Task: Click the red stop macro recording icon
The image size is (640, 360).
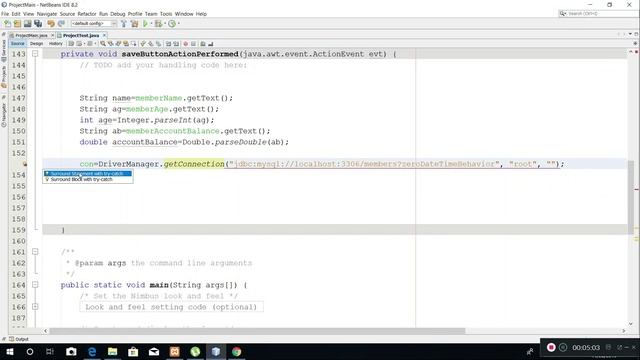Action: (x=185, y=44)
